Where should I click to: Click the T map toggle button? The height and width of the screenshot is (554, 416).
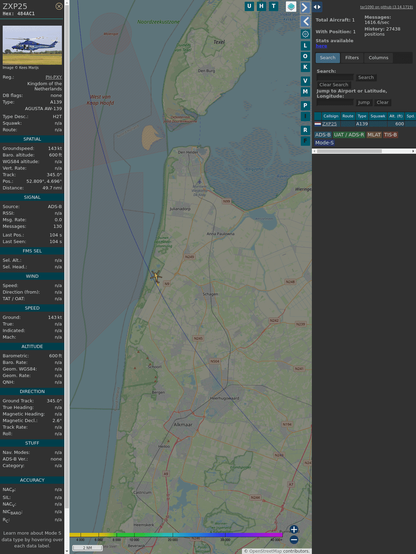[273, 6]
